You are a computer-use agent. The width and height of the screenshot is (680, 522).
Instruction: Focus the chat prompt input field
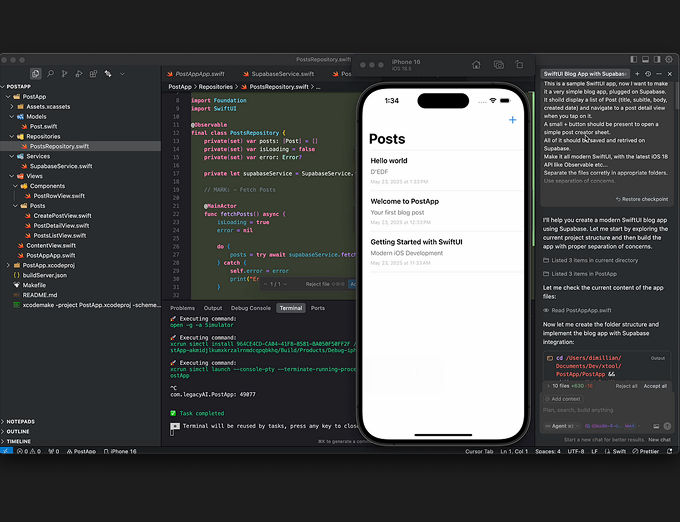[x=606, y=410]
